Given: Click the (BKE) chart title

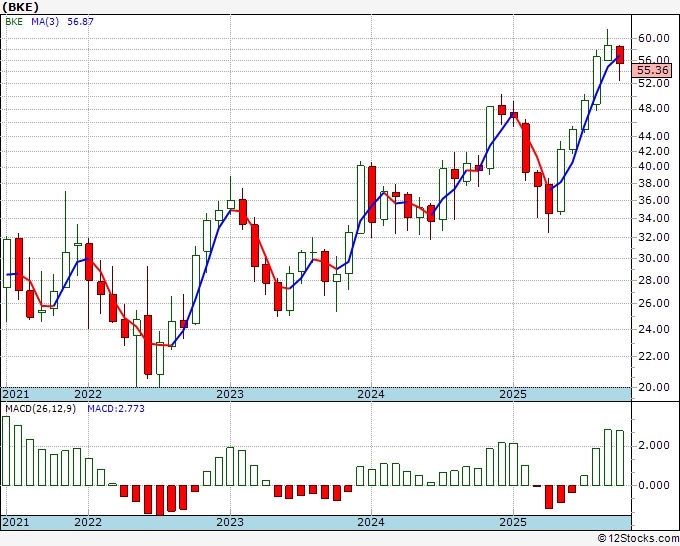Looking at the screenshot, I should pos(20,7).
